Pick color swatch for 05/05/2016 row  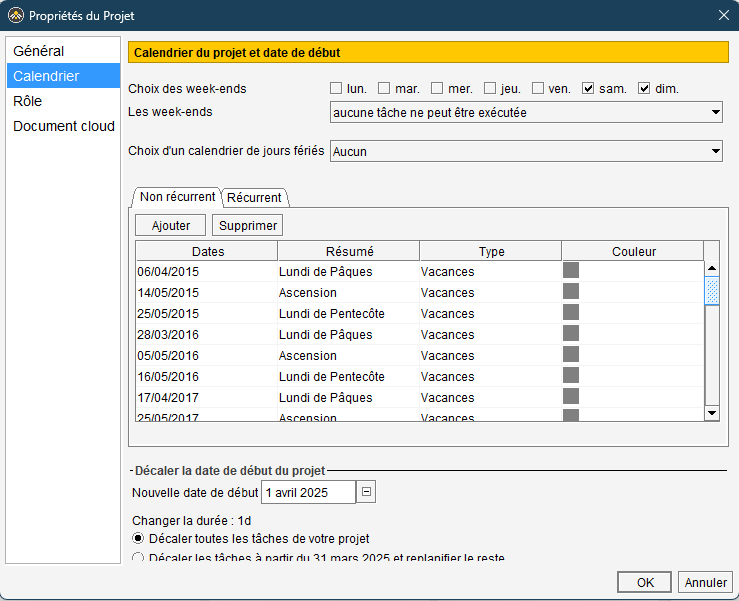pos(571,354)
